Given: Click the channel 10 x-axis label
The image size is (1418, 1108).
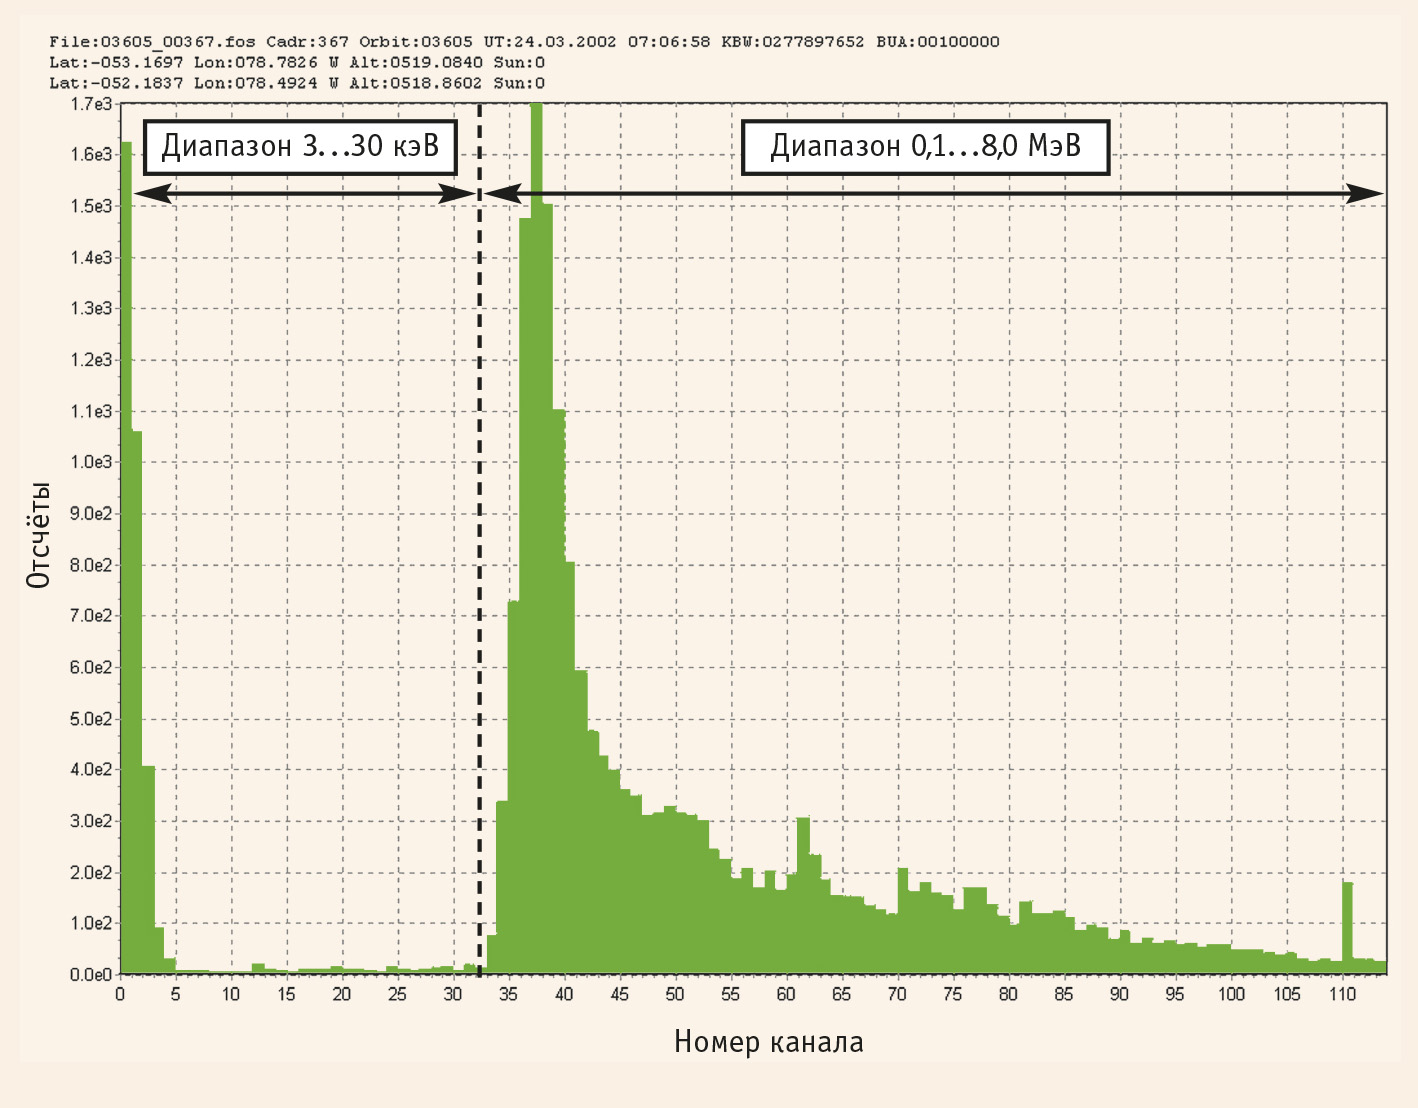Looking at the screenshot, I should click(231, 994).
